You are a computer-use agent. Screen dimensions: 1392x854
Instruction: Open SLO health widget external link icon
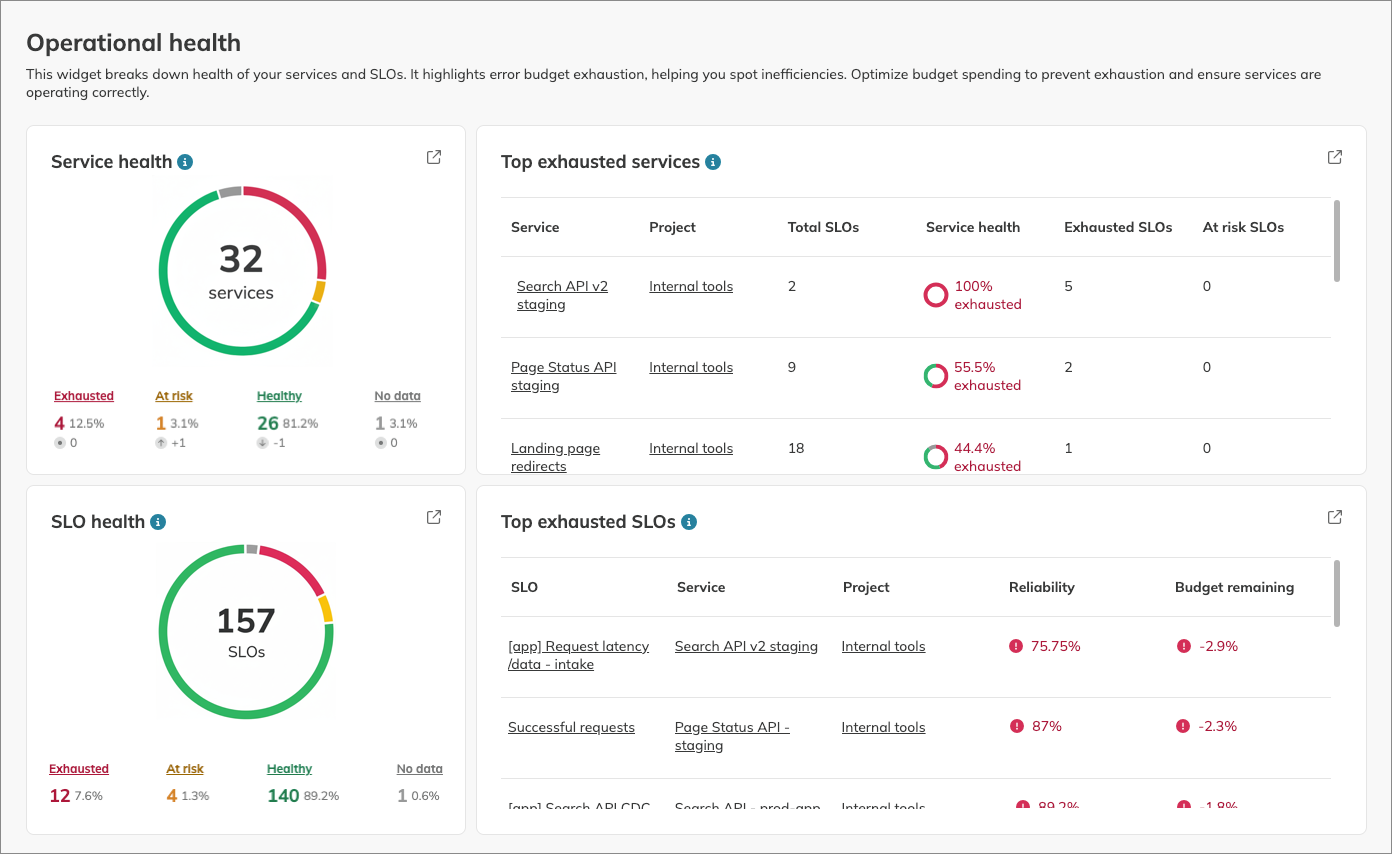pos(434,517)
